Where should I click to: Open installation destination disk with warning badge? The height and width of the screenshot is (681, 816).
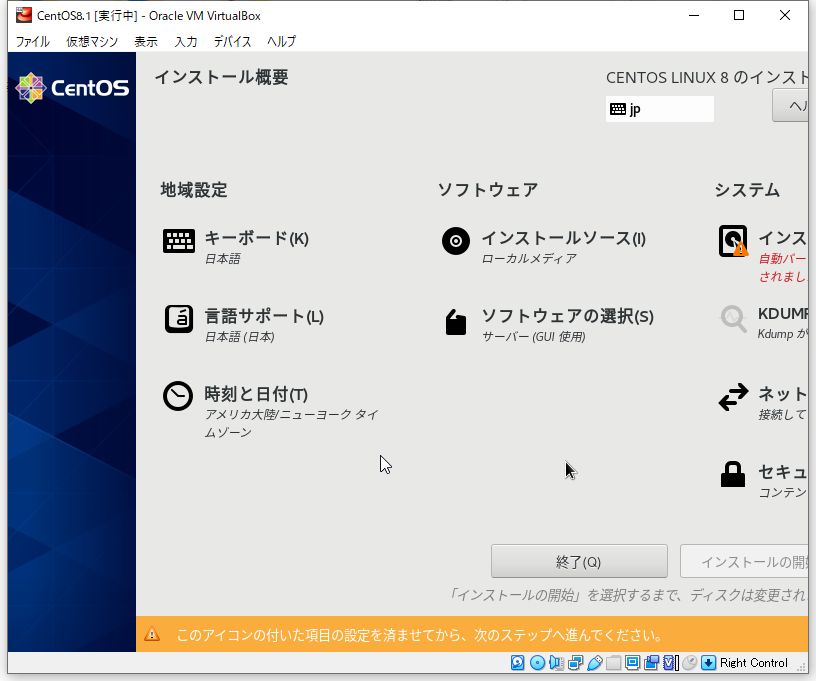(x=733, y=241)
